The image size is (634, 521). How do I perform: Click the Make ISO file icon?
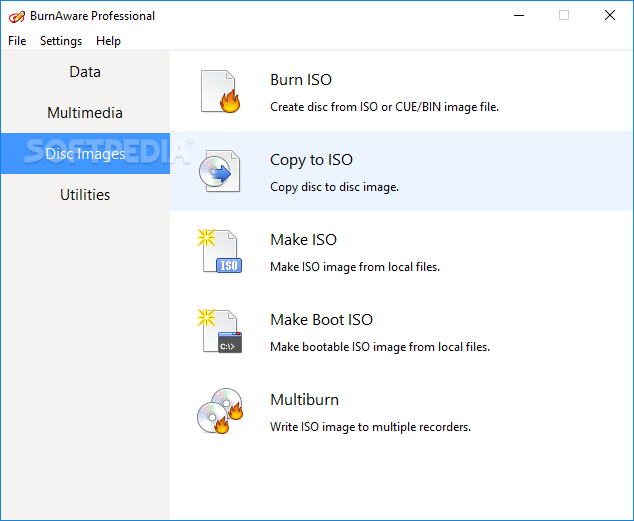point(220,251)
